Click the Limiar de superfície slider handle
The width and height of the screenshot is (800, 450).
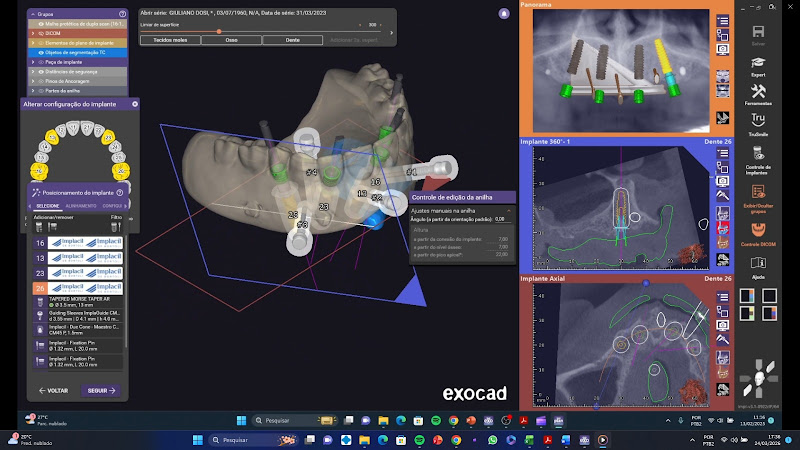pyautogui.click(x=219, y=31)
